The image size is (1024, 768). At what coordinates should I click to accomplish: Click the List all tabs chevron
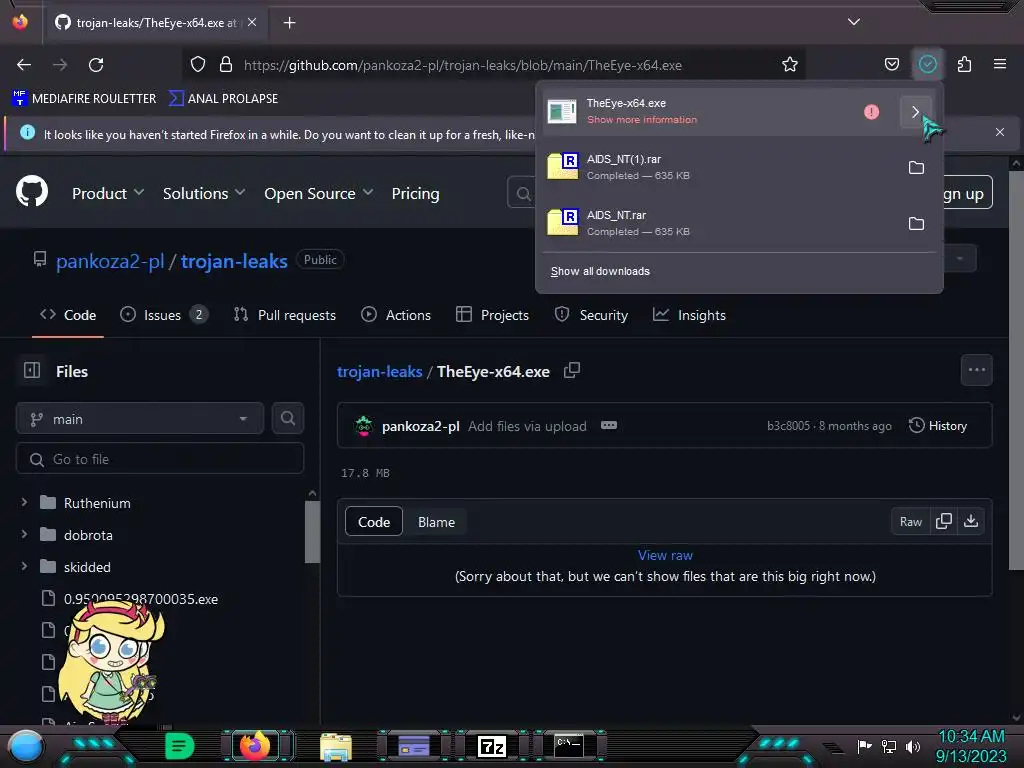854,22
